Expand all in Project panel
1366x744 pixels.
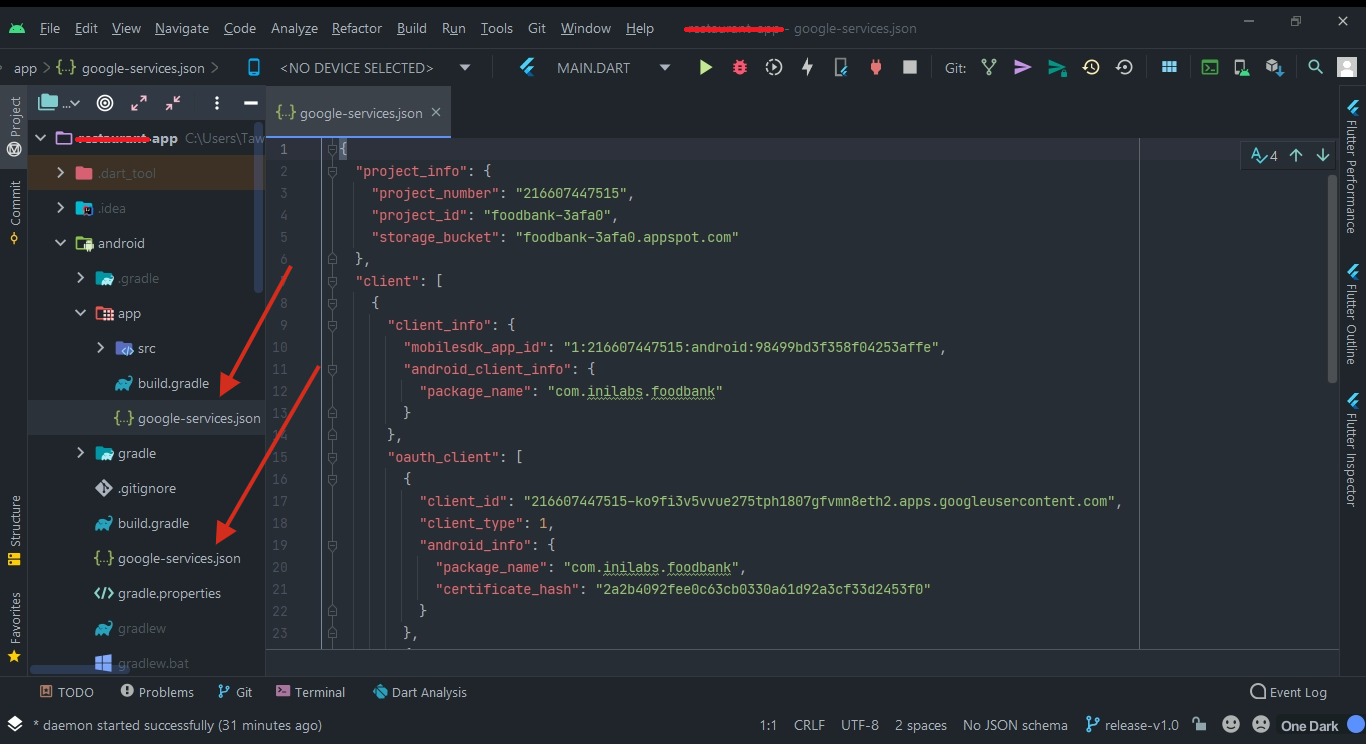pos(139,102)
